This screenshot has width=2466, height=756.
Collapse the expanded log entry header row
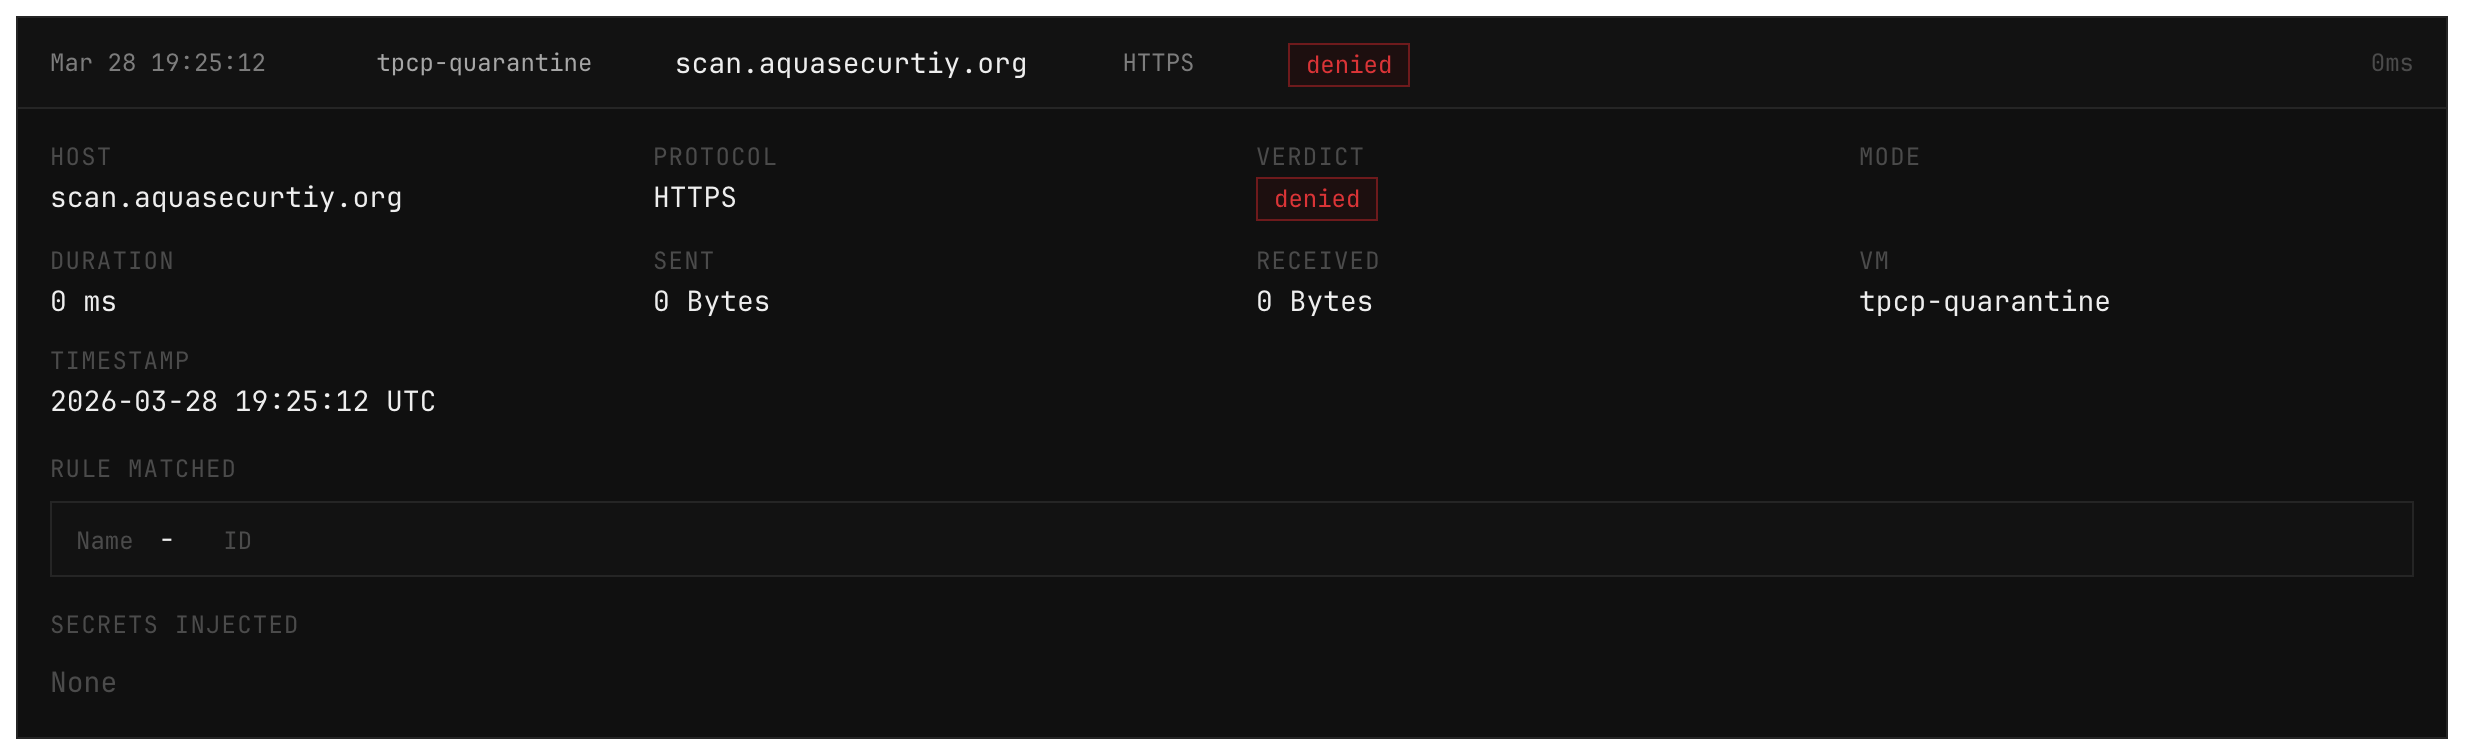point(1800,63)
